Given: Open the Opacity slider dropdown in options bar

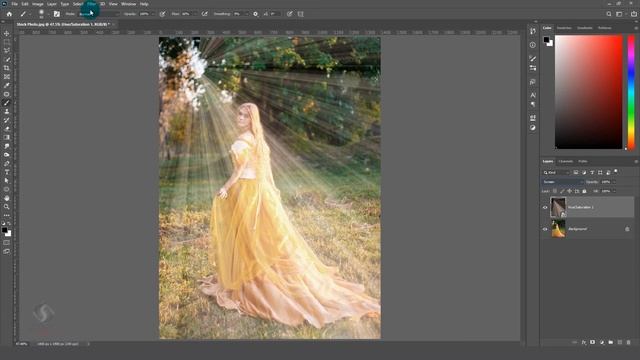Looking at the screenshot, I should pos(153,14).
